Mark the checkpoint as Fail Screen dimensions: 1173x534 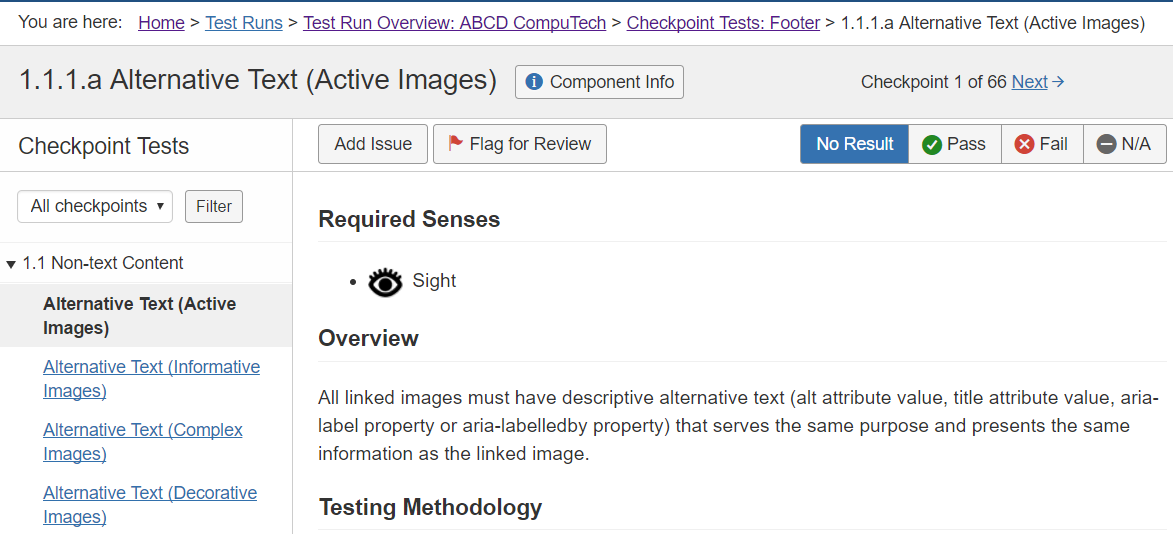[x=1041, y=144]
